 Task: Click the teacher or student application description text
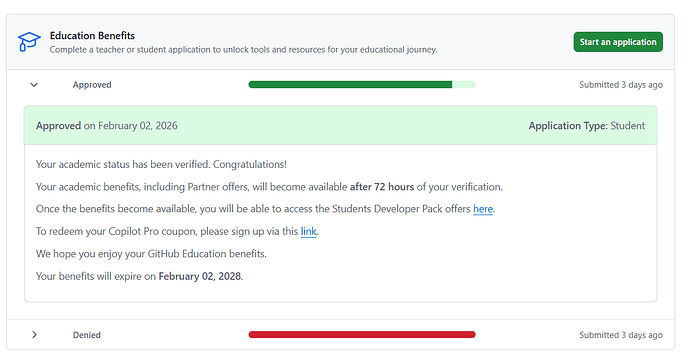(x=243, y=50)
